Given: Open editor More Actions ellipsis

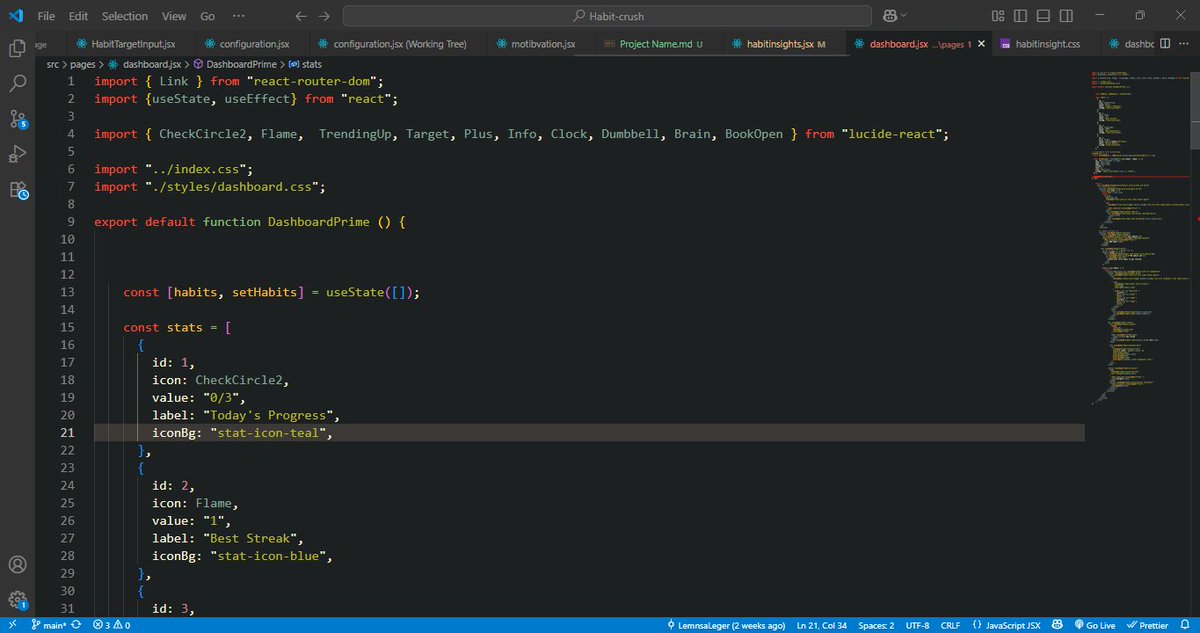Looking at the screenshot, I should pos(1184,44).
